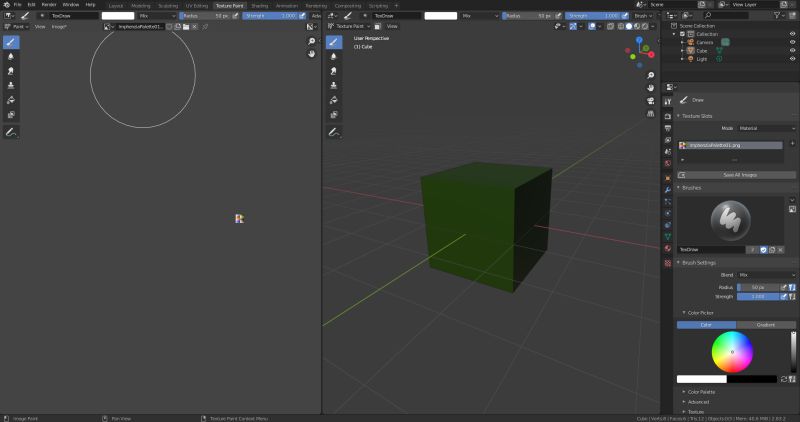This screenshot has height=422, width=800.
Task: Select Draw brush tool in 3D viewport
Action: click(334, 42)
